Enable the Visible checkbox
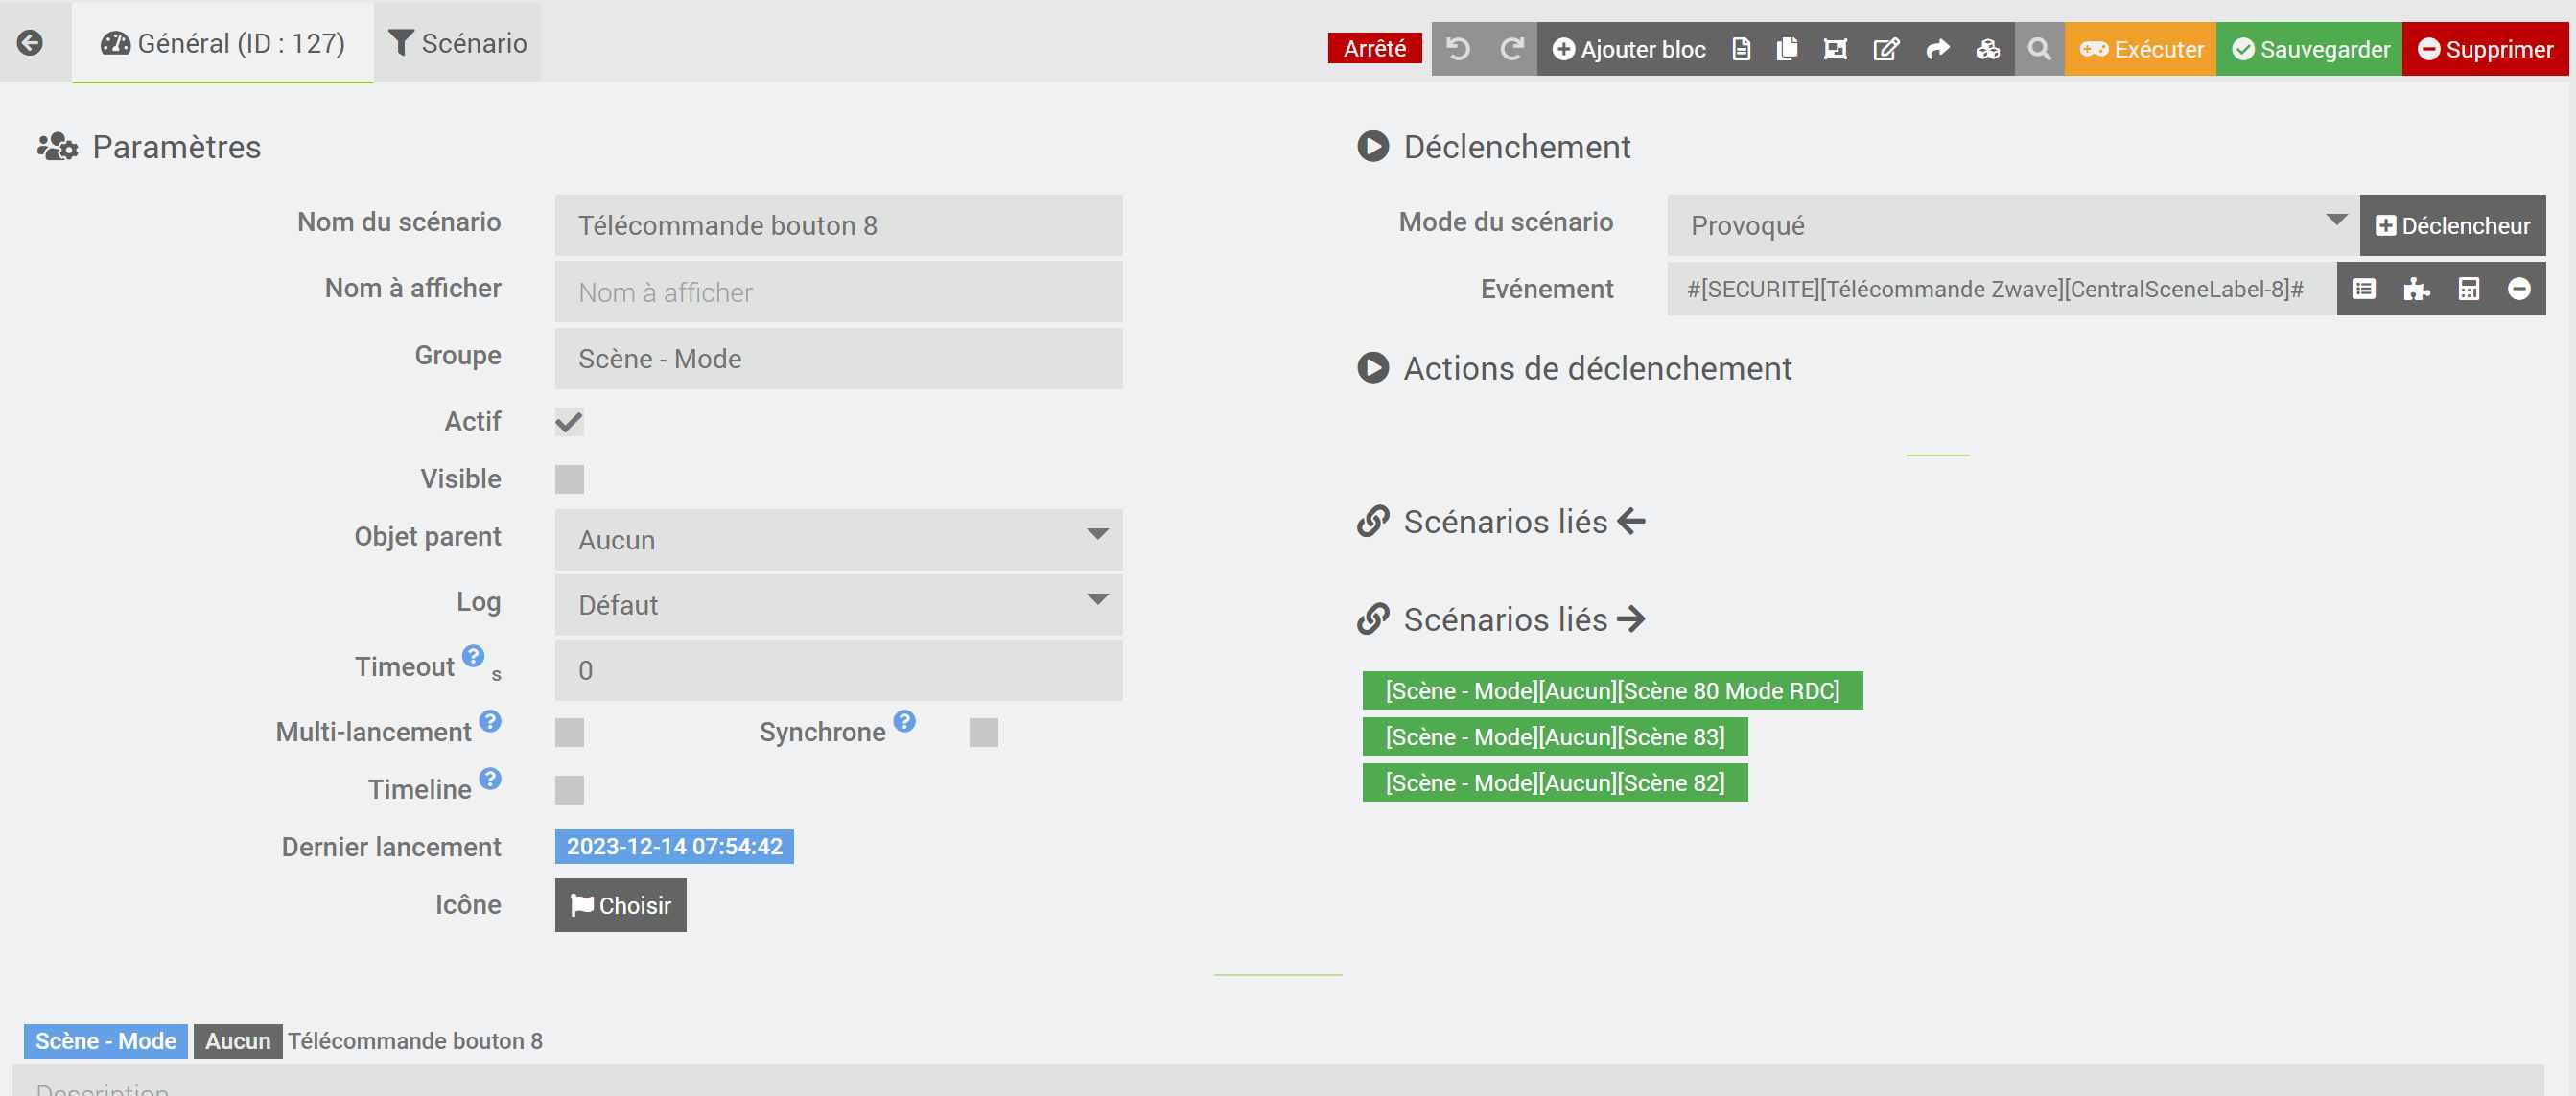 [569, 480]
